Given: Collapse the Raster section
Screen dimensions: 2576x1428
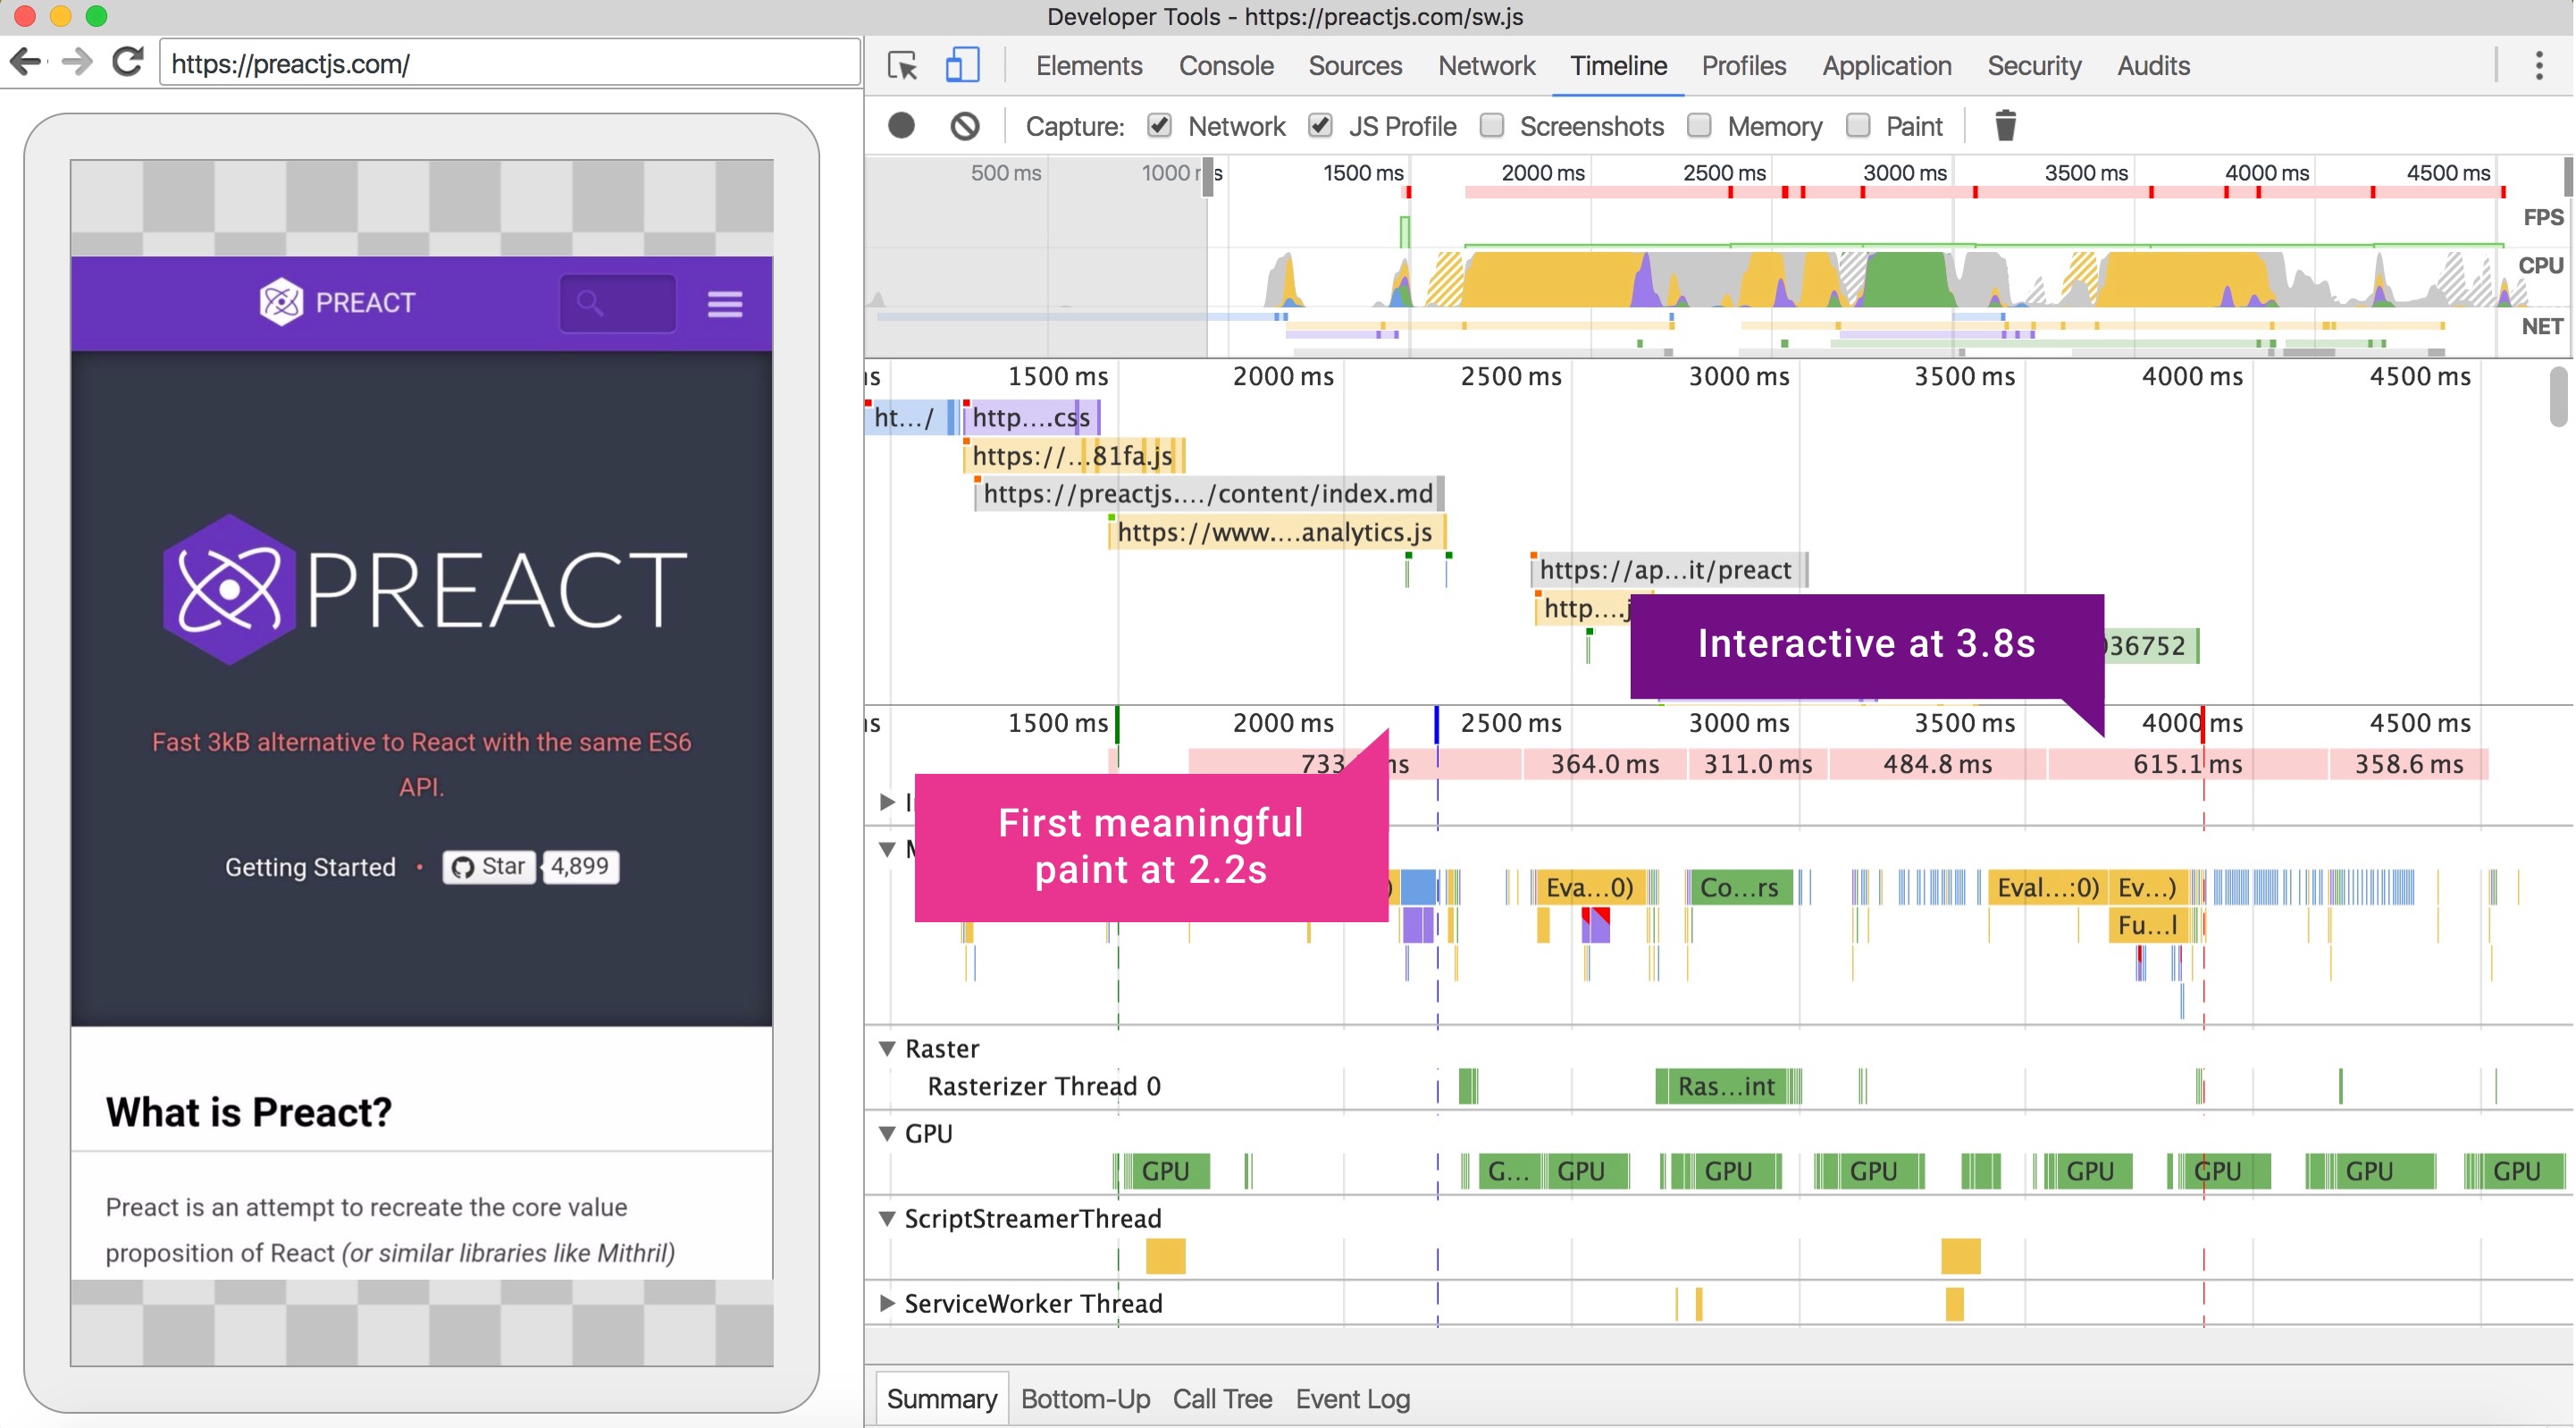Looking at the screenshot, I should coord(886,1047).
